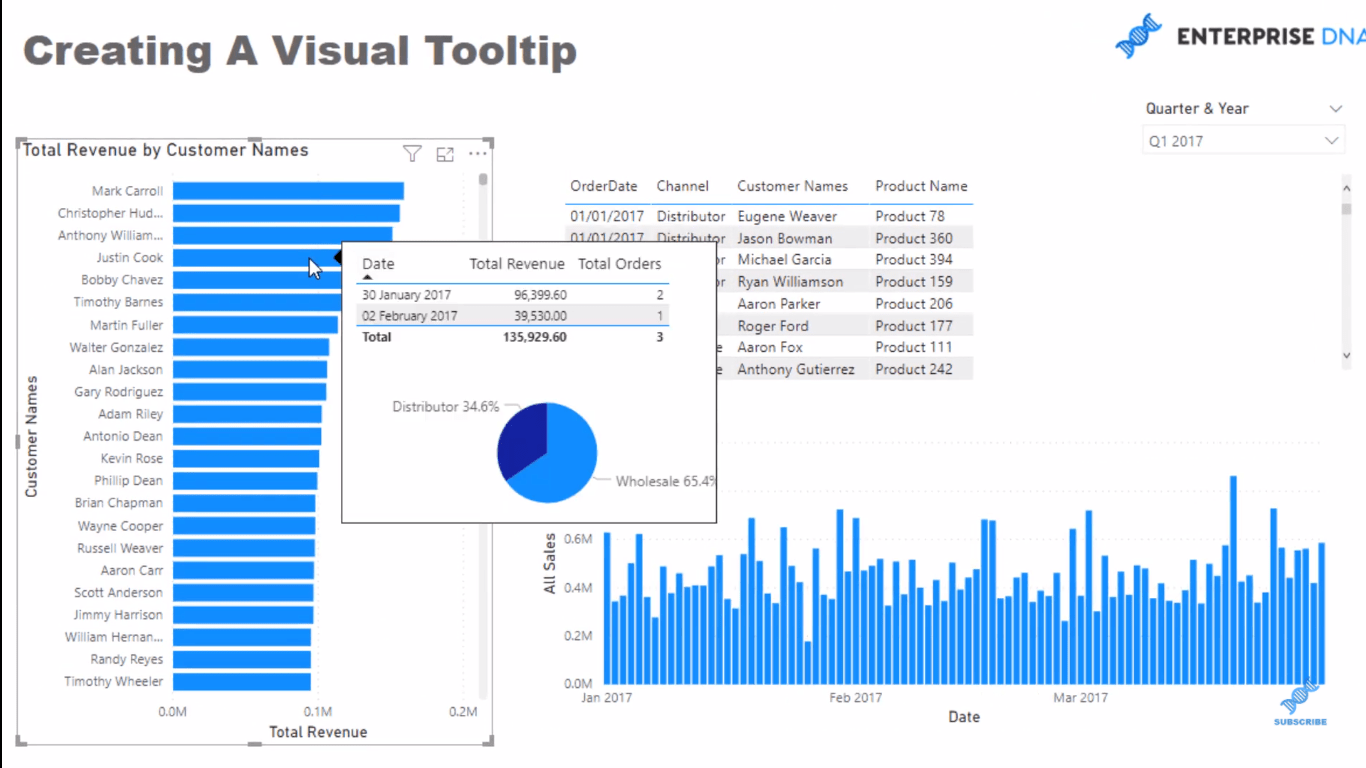The image size is (1366, 768).
Task: Select the Gary Rodriguez bar
Action: [x=249, y=392]
